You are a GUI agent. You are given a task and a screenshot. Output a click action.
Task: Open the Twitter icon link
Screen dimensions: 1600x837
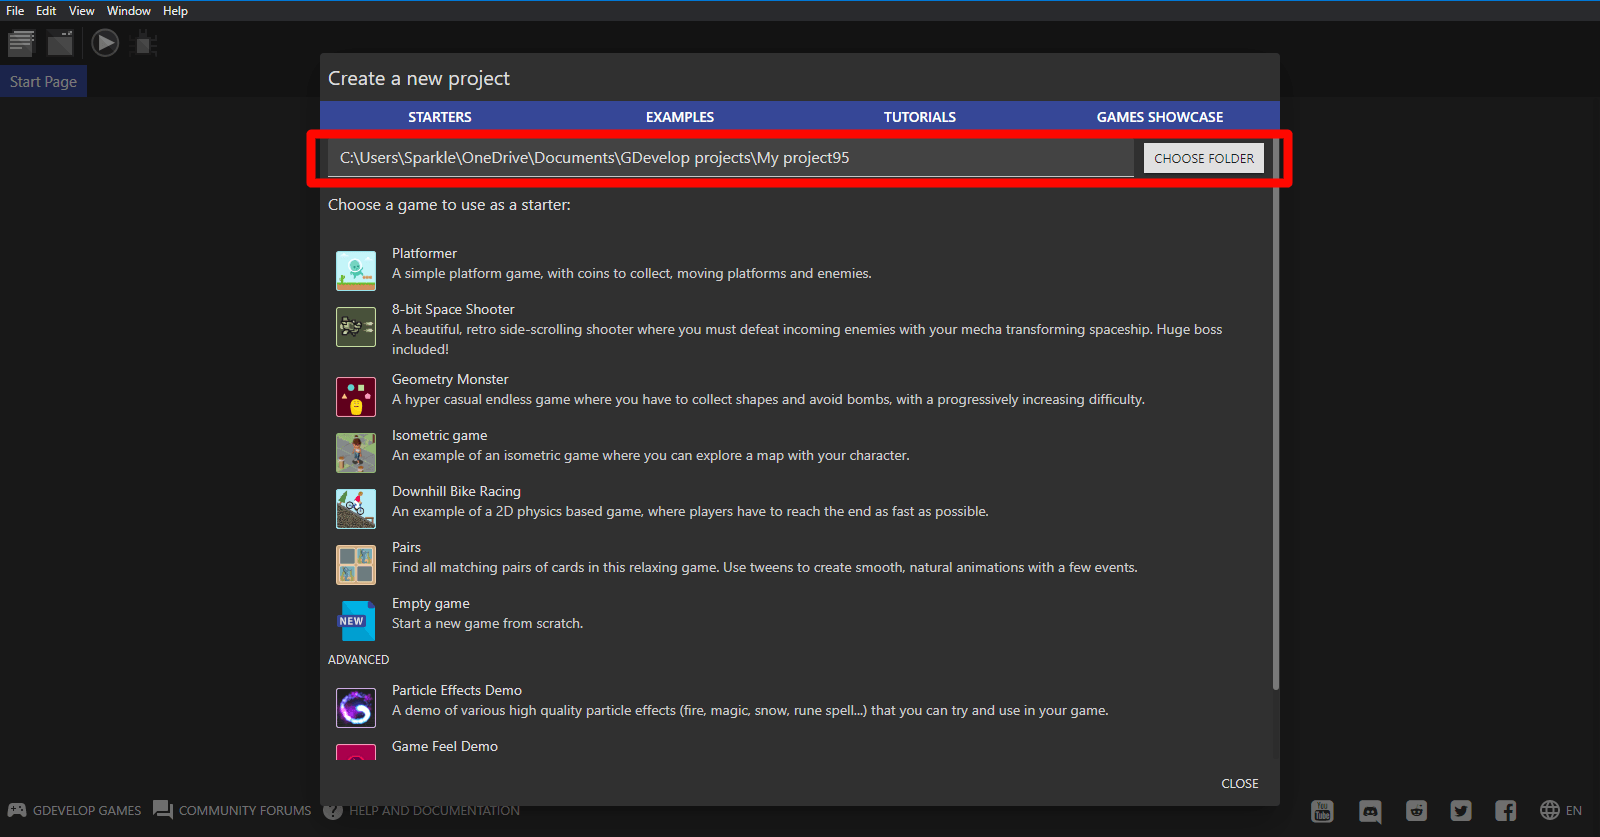(x=1461, y=811)
